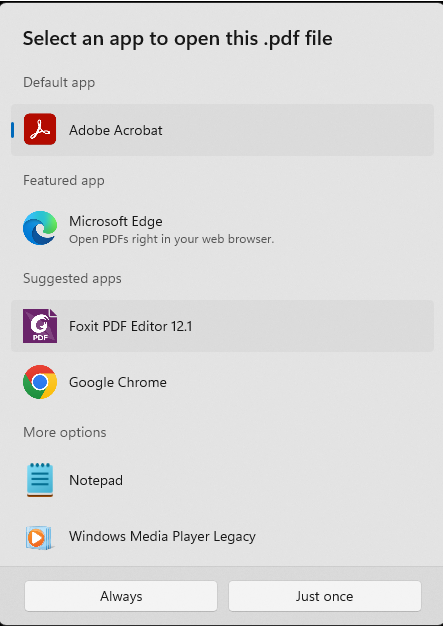Pick Foxit PDF Editor 12.1 entry
This screenshot has width=443, height=626.
tap(222, 326)
